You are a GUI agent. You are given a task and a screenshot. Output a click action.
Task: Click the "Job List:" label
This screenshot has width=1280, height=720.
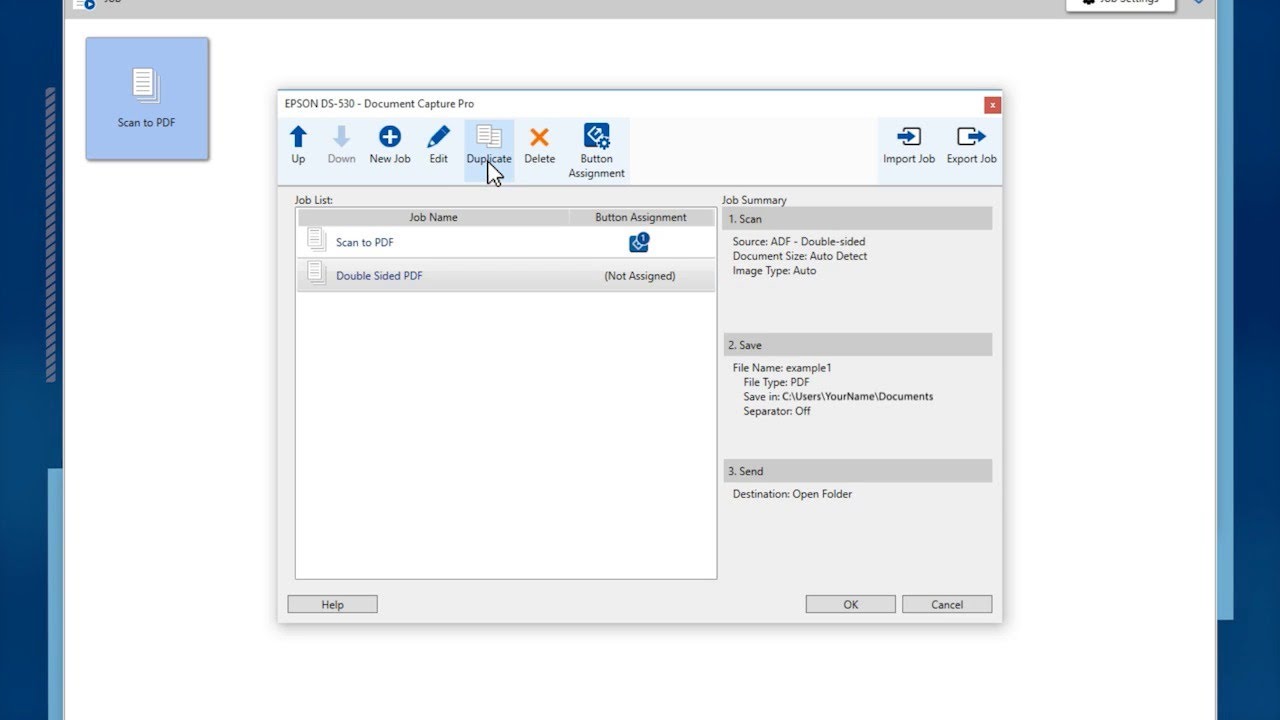[x=314, y=200]
